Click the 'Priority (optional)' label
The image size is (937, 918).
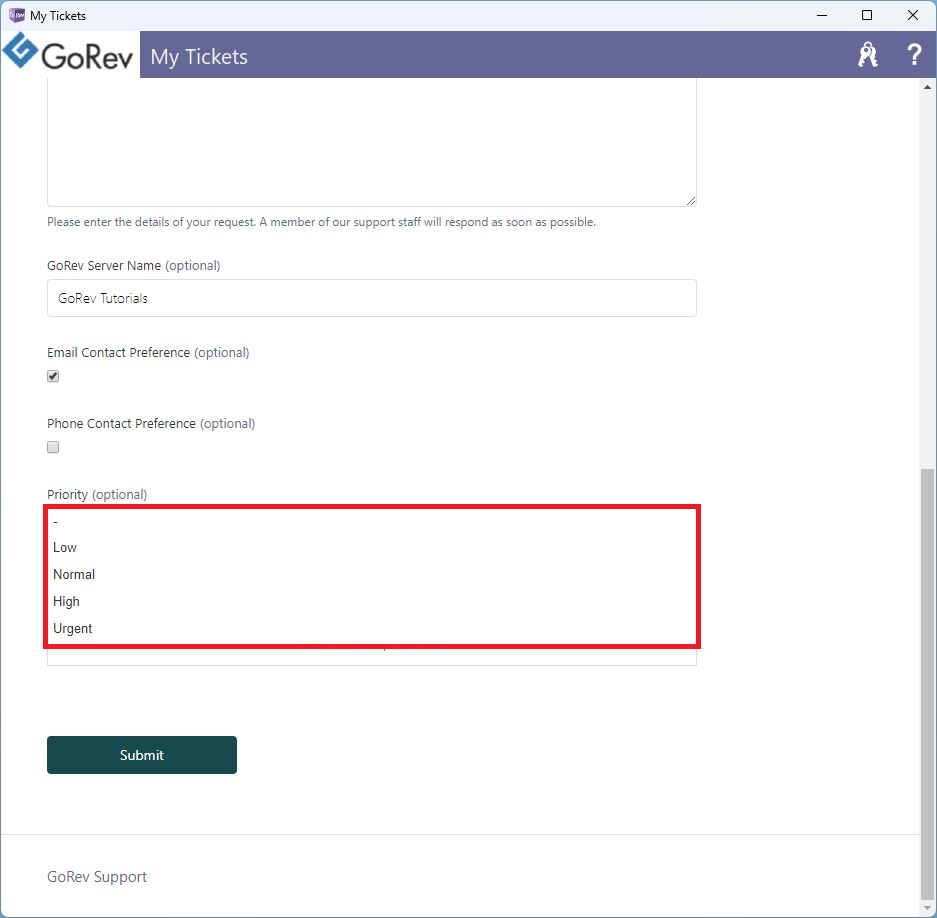point(97,494)
